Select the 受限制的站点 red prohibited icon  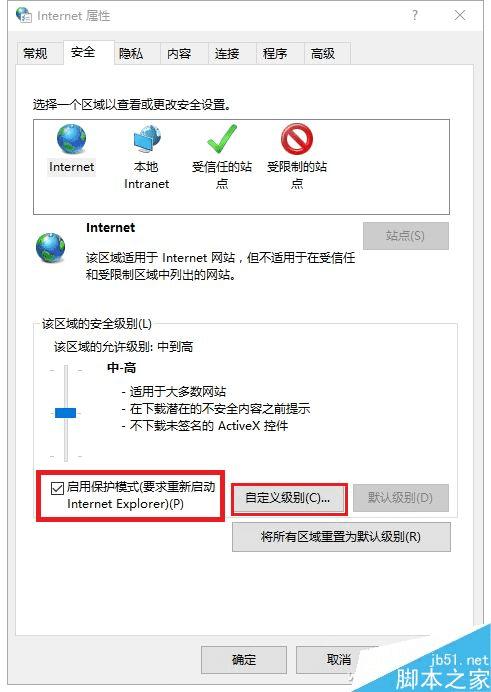tap(297, 139)
